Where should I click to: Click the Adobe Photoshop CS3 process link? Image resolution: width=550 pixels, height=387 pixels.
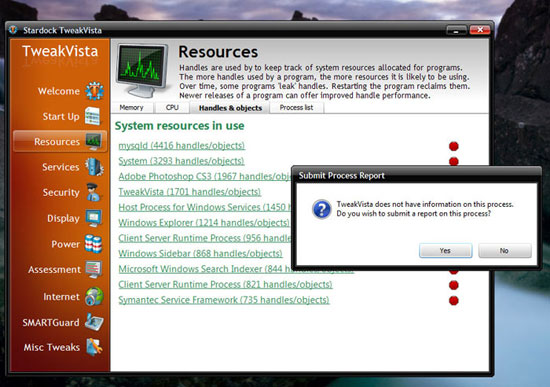click(x=205, y=176)
